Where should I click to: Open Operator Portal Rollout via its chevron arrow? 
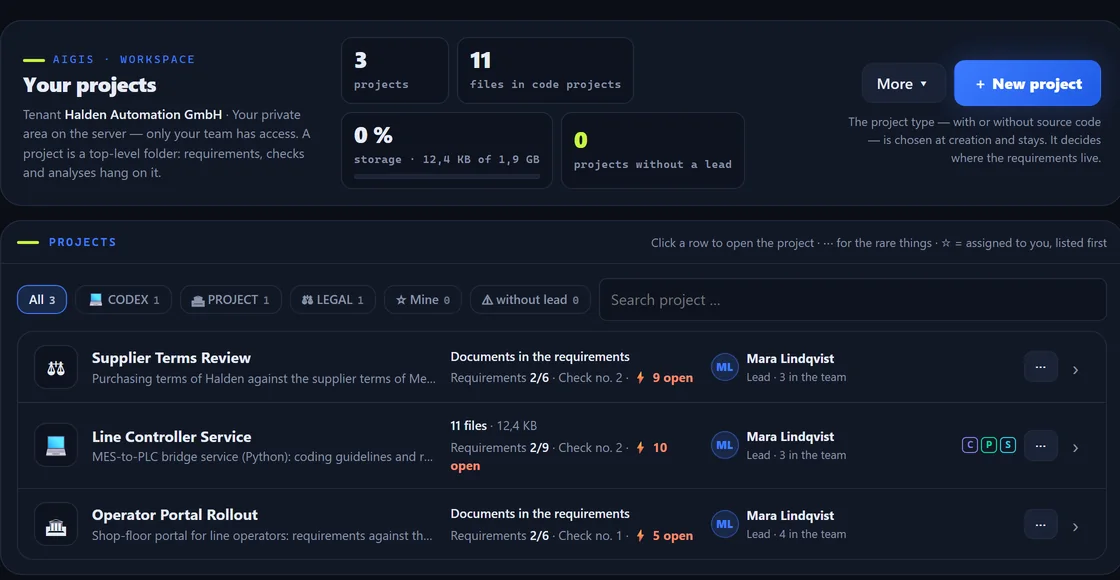coord(1075,527)
